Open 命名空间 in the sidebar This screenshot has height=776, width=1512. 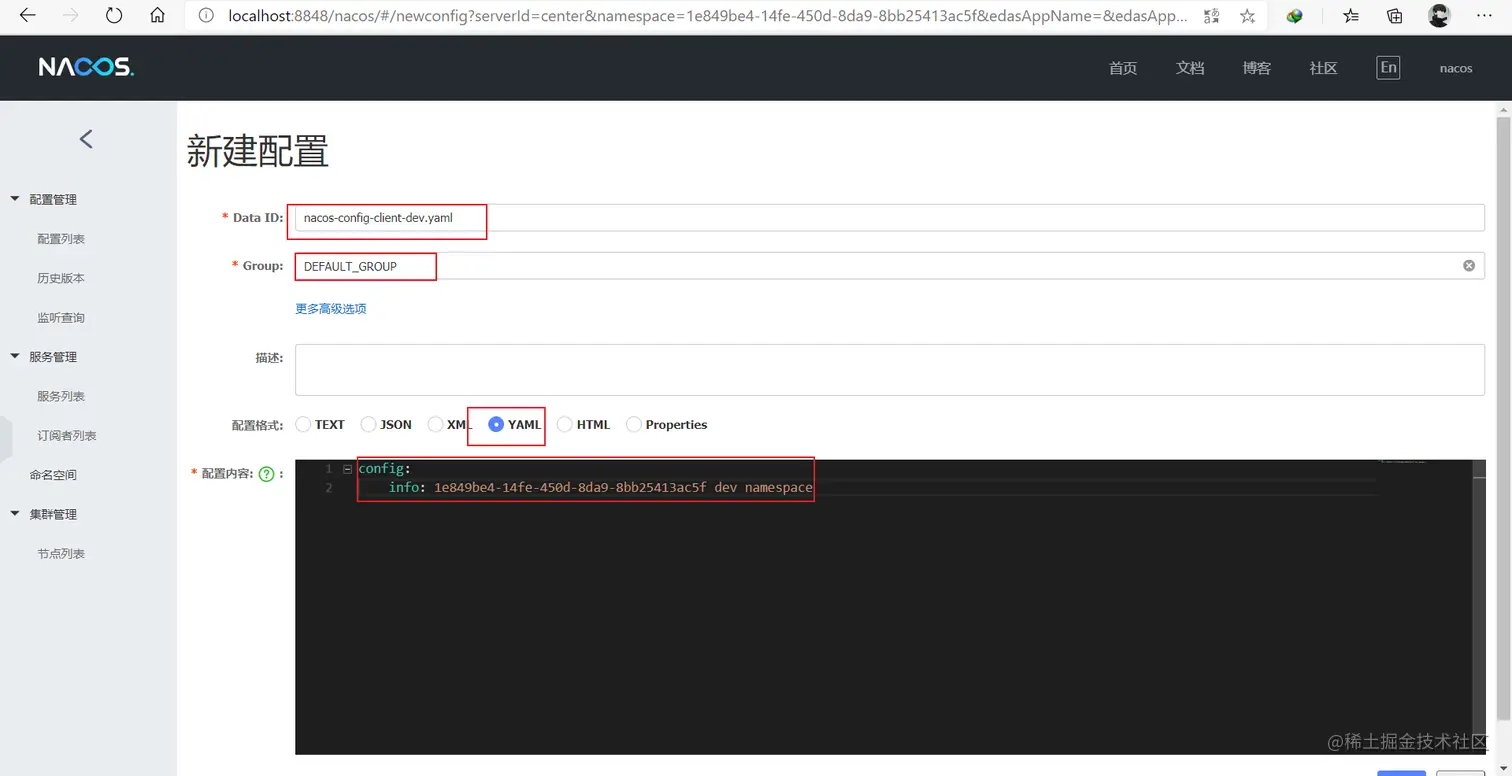(53, 475)
